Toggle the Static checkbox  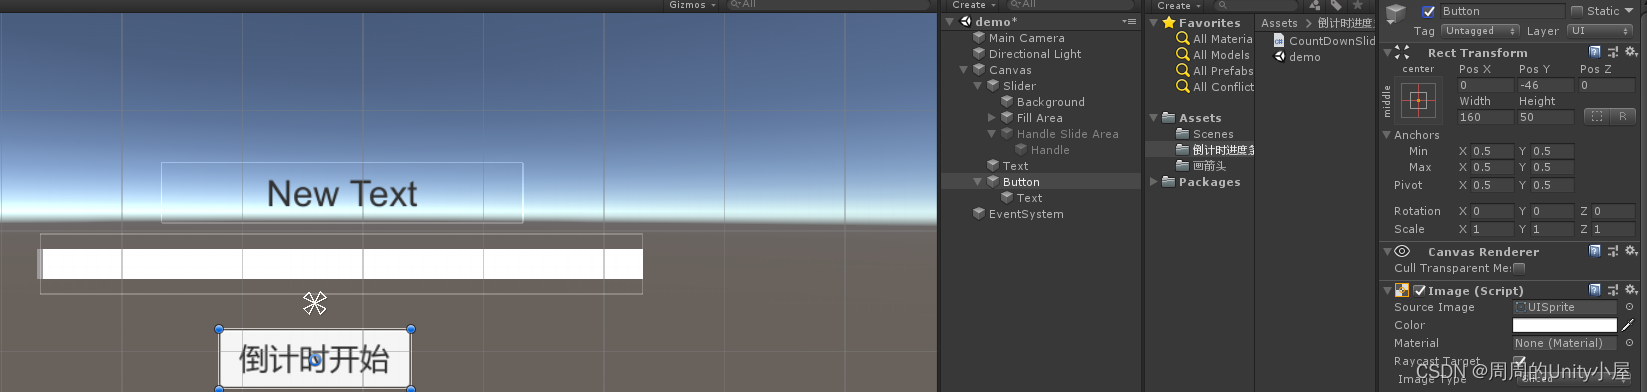(1577, 11)
